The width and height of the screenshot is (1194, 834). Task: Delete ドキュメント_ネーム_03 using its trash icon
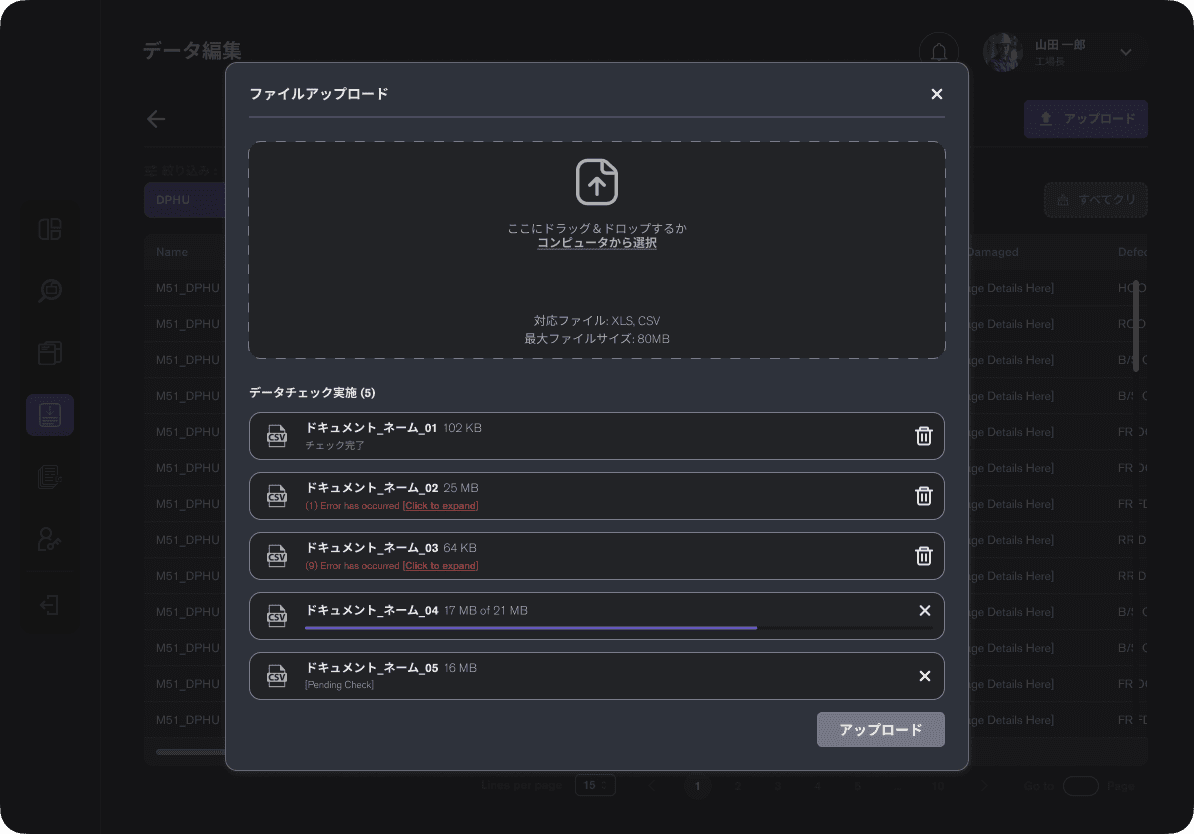click(x=923, y=556)
